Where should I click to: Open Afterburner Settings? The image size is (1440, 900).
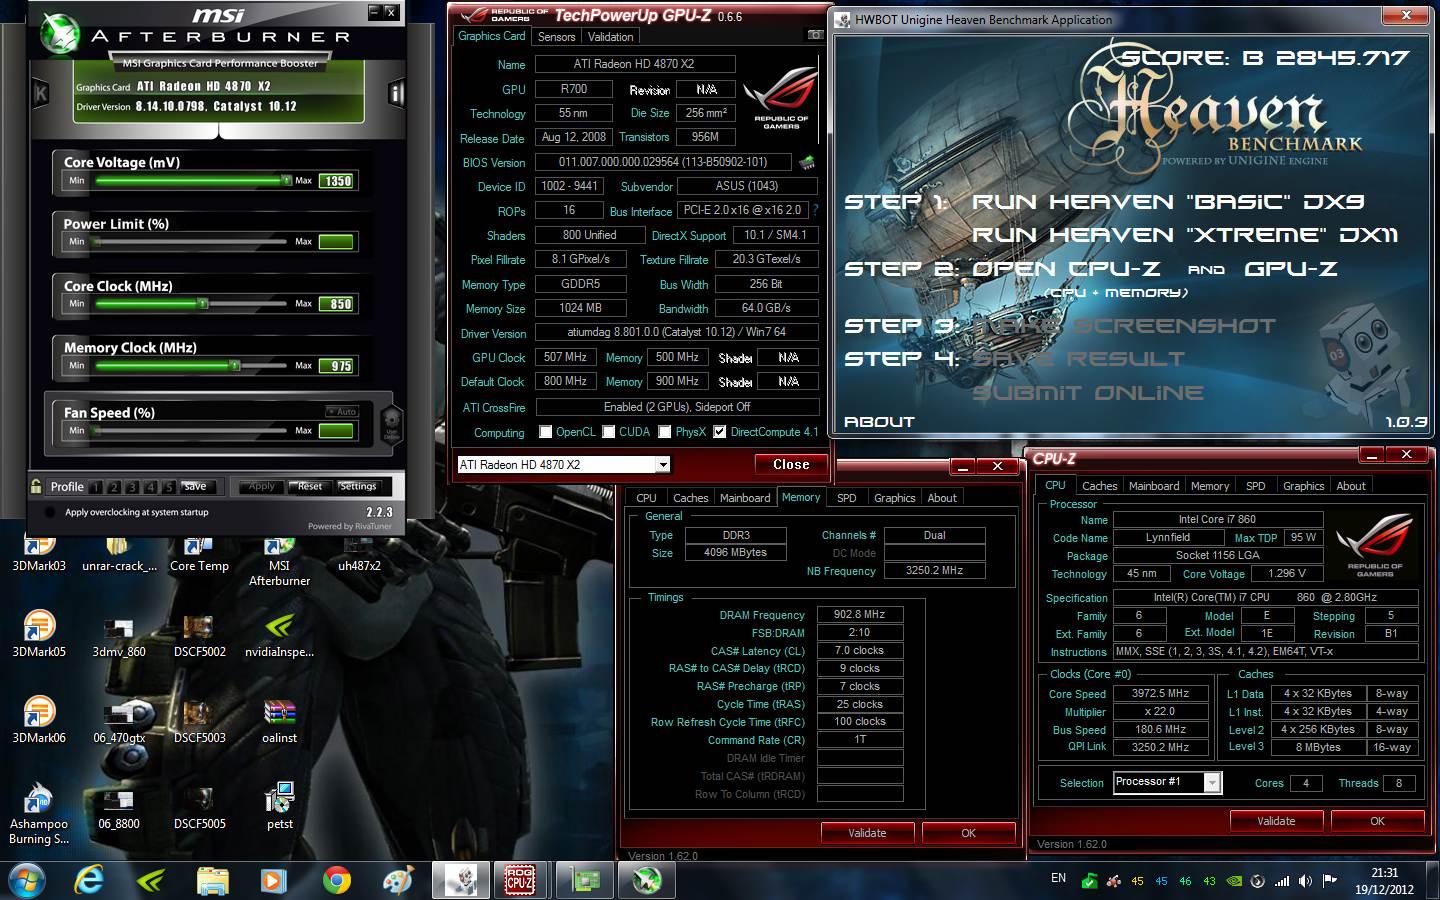358,486
